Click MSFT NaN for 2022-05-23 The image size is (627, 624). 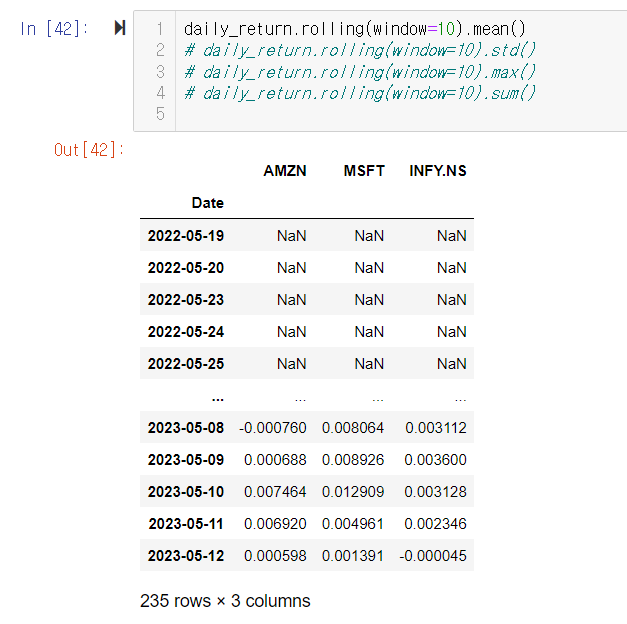(369, 300)
